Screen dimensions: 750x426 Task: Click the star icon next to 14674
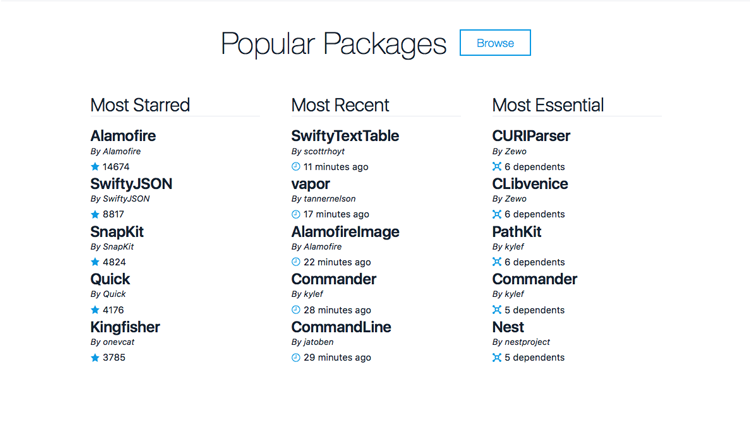95,167
